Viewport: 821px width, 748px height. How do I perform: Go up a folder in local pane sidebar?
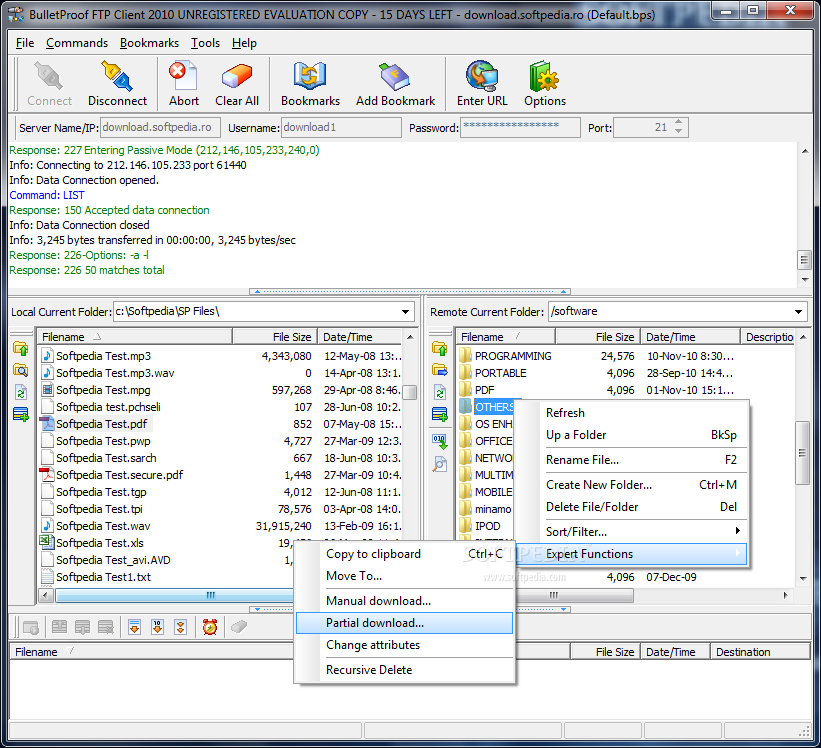pyautogui.click(x=20, y=349)
